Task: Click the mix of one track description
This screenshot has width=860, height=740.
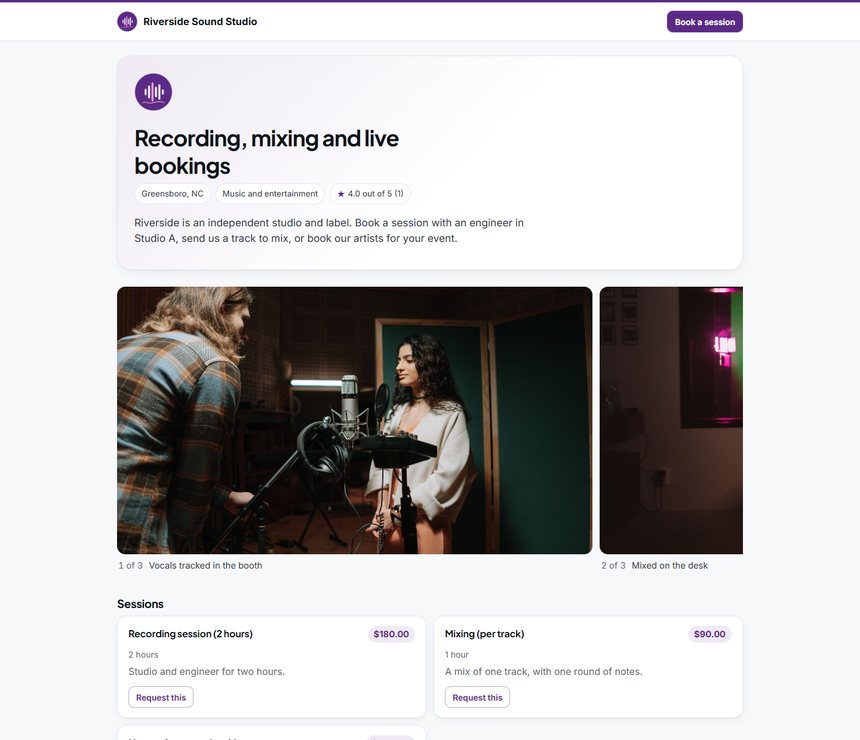Action: [x=544, y=671]
